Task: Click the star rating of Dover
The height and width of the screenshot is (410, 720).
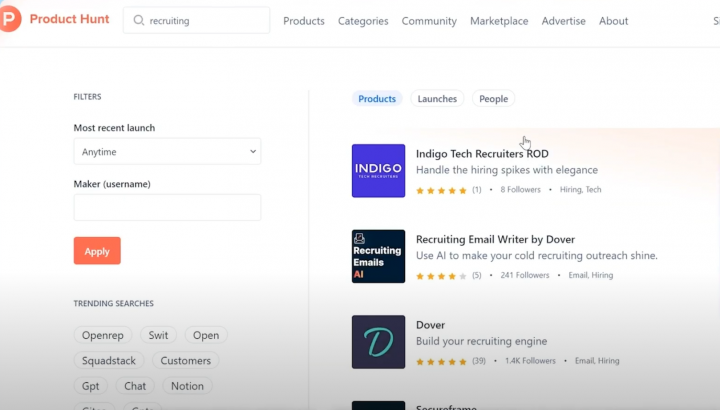Action: [x=441, y=361]
